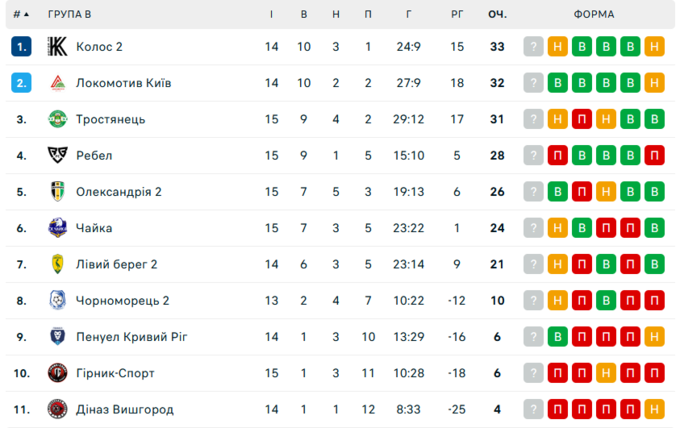Click the Колос 2 team logo
Image resolution: width=680 pixels, height=428 pixels.
[x=57, y=47]
